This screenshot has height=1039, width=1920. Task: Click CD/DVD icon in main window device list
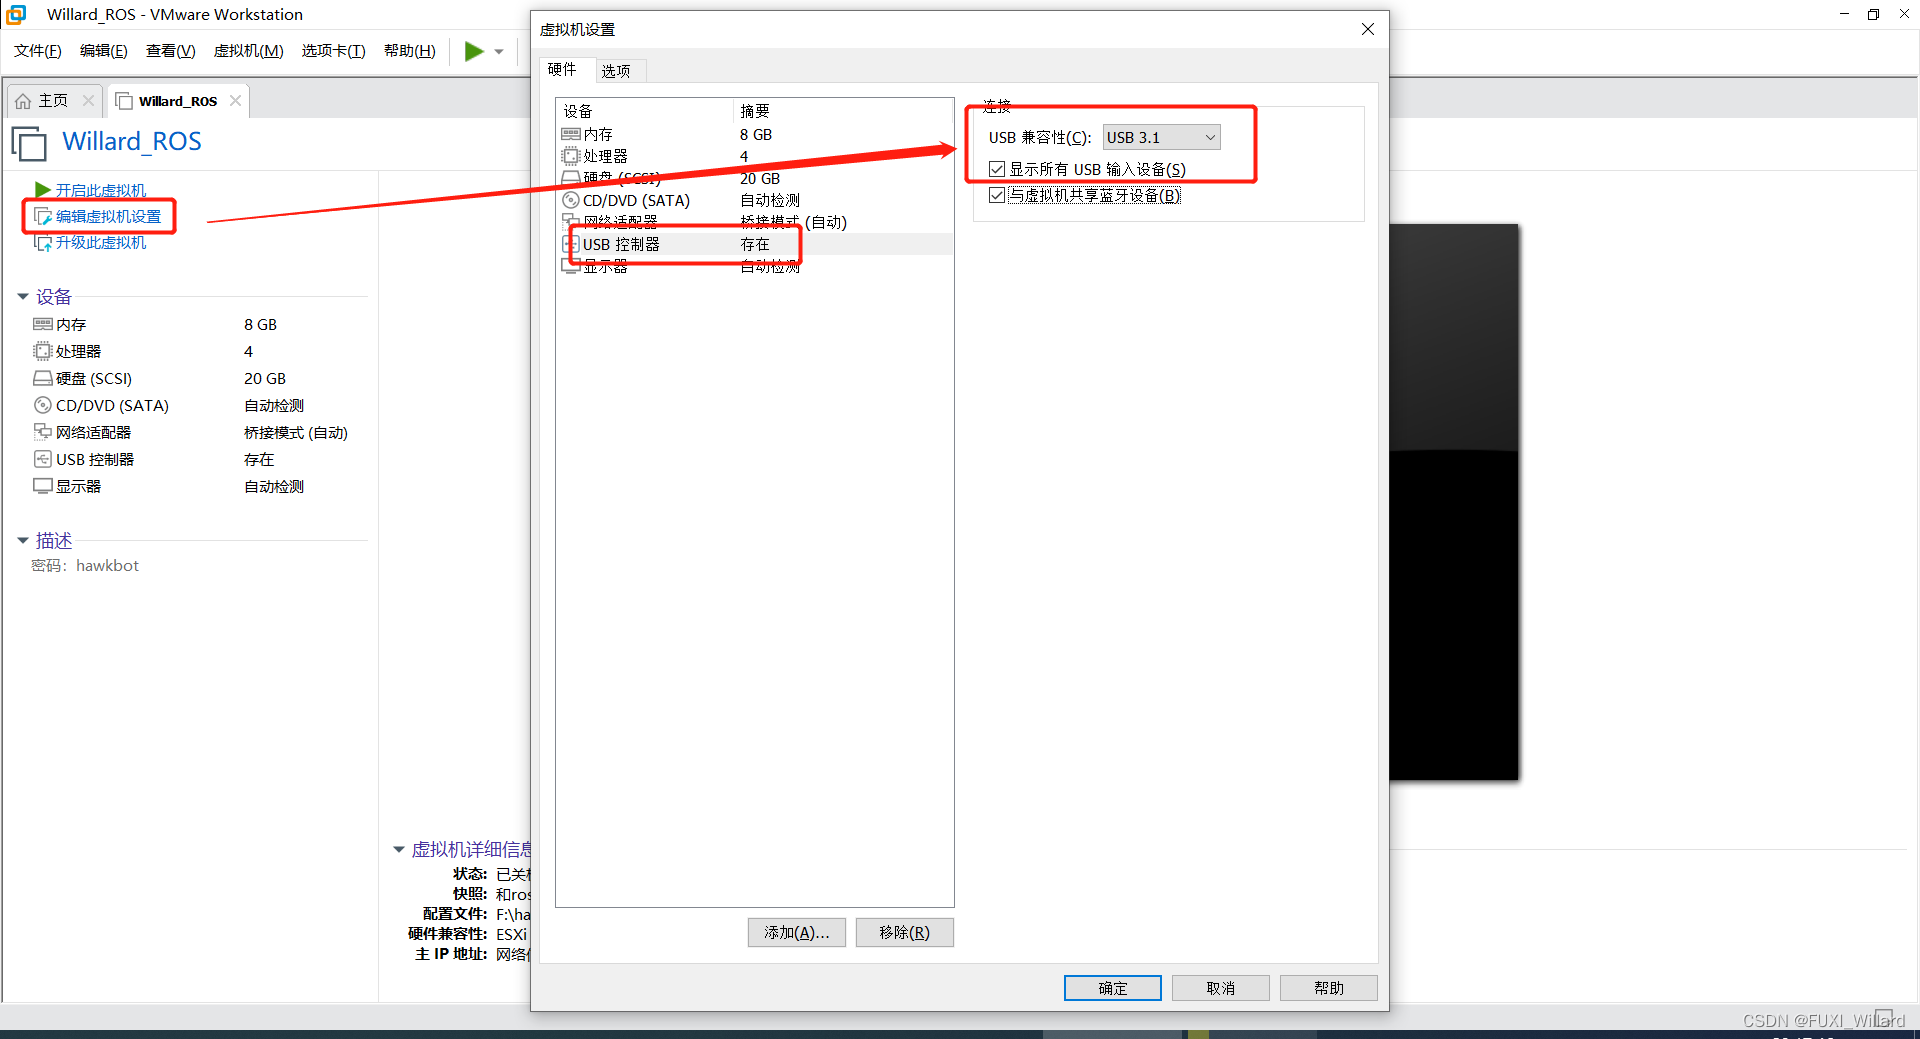43,405
